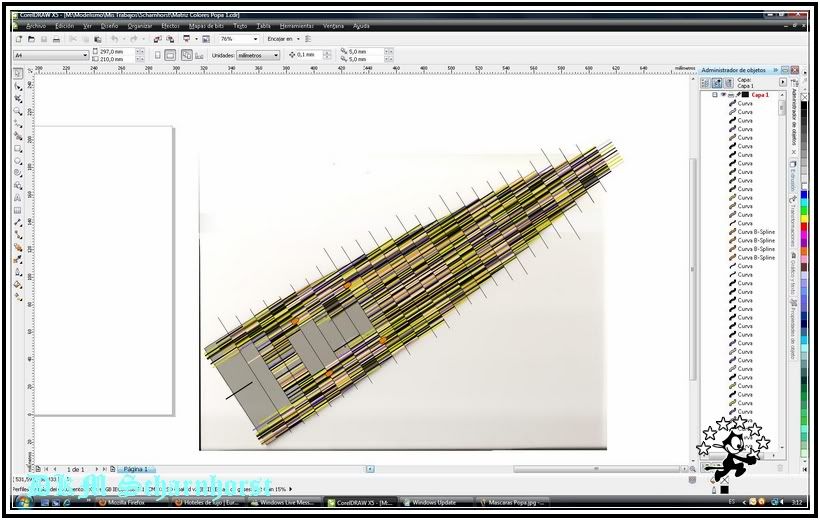Click the Página 1 page tab

134,468
